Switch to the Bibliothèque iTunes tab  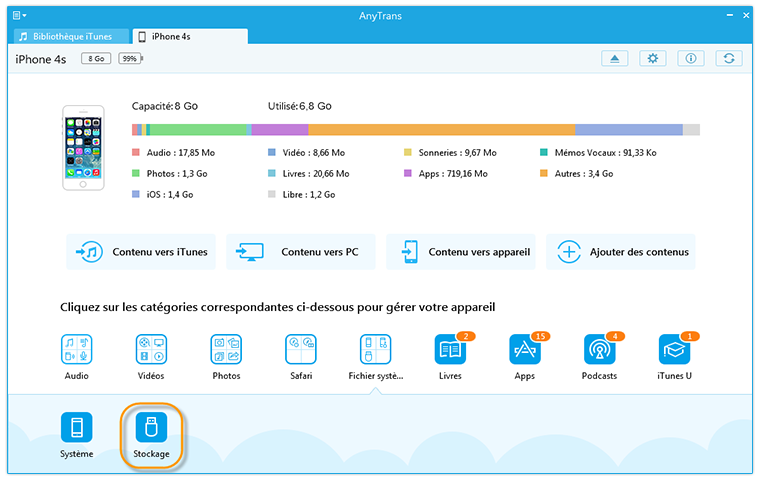tap(72, 36)
